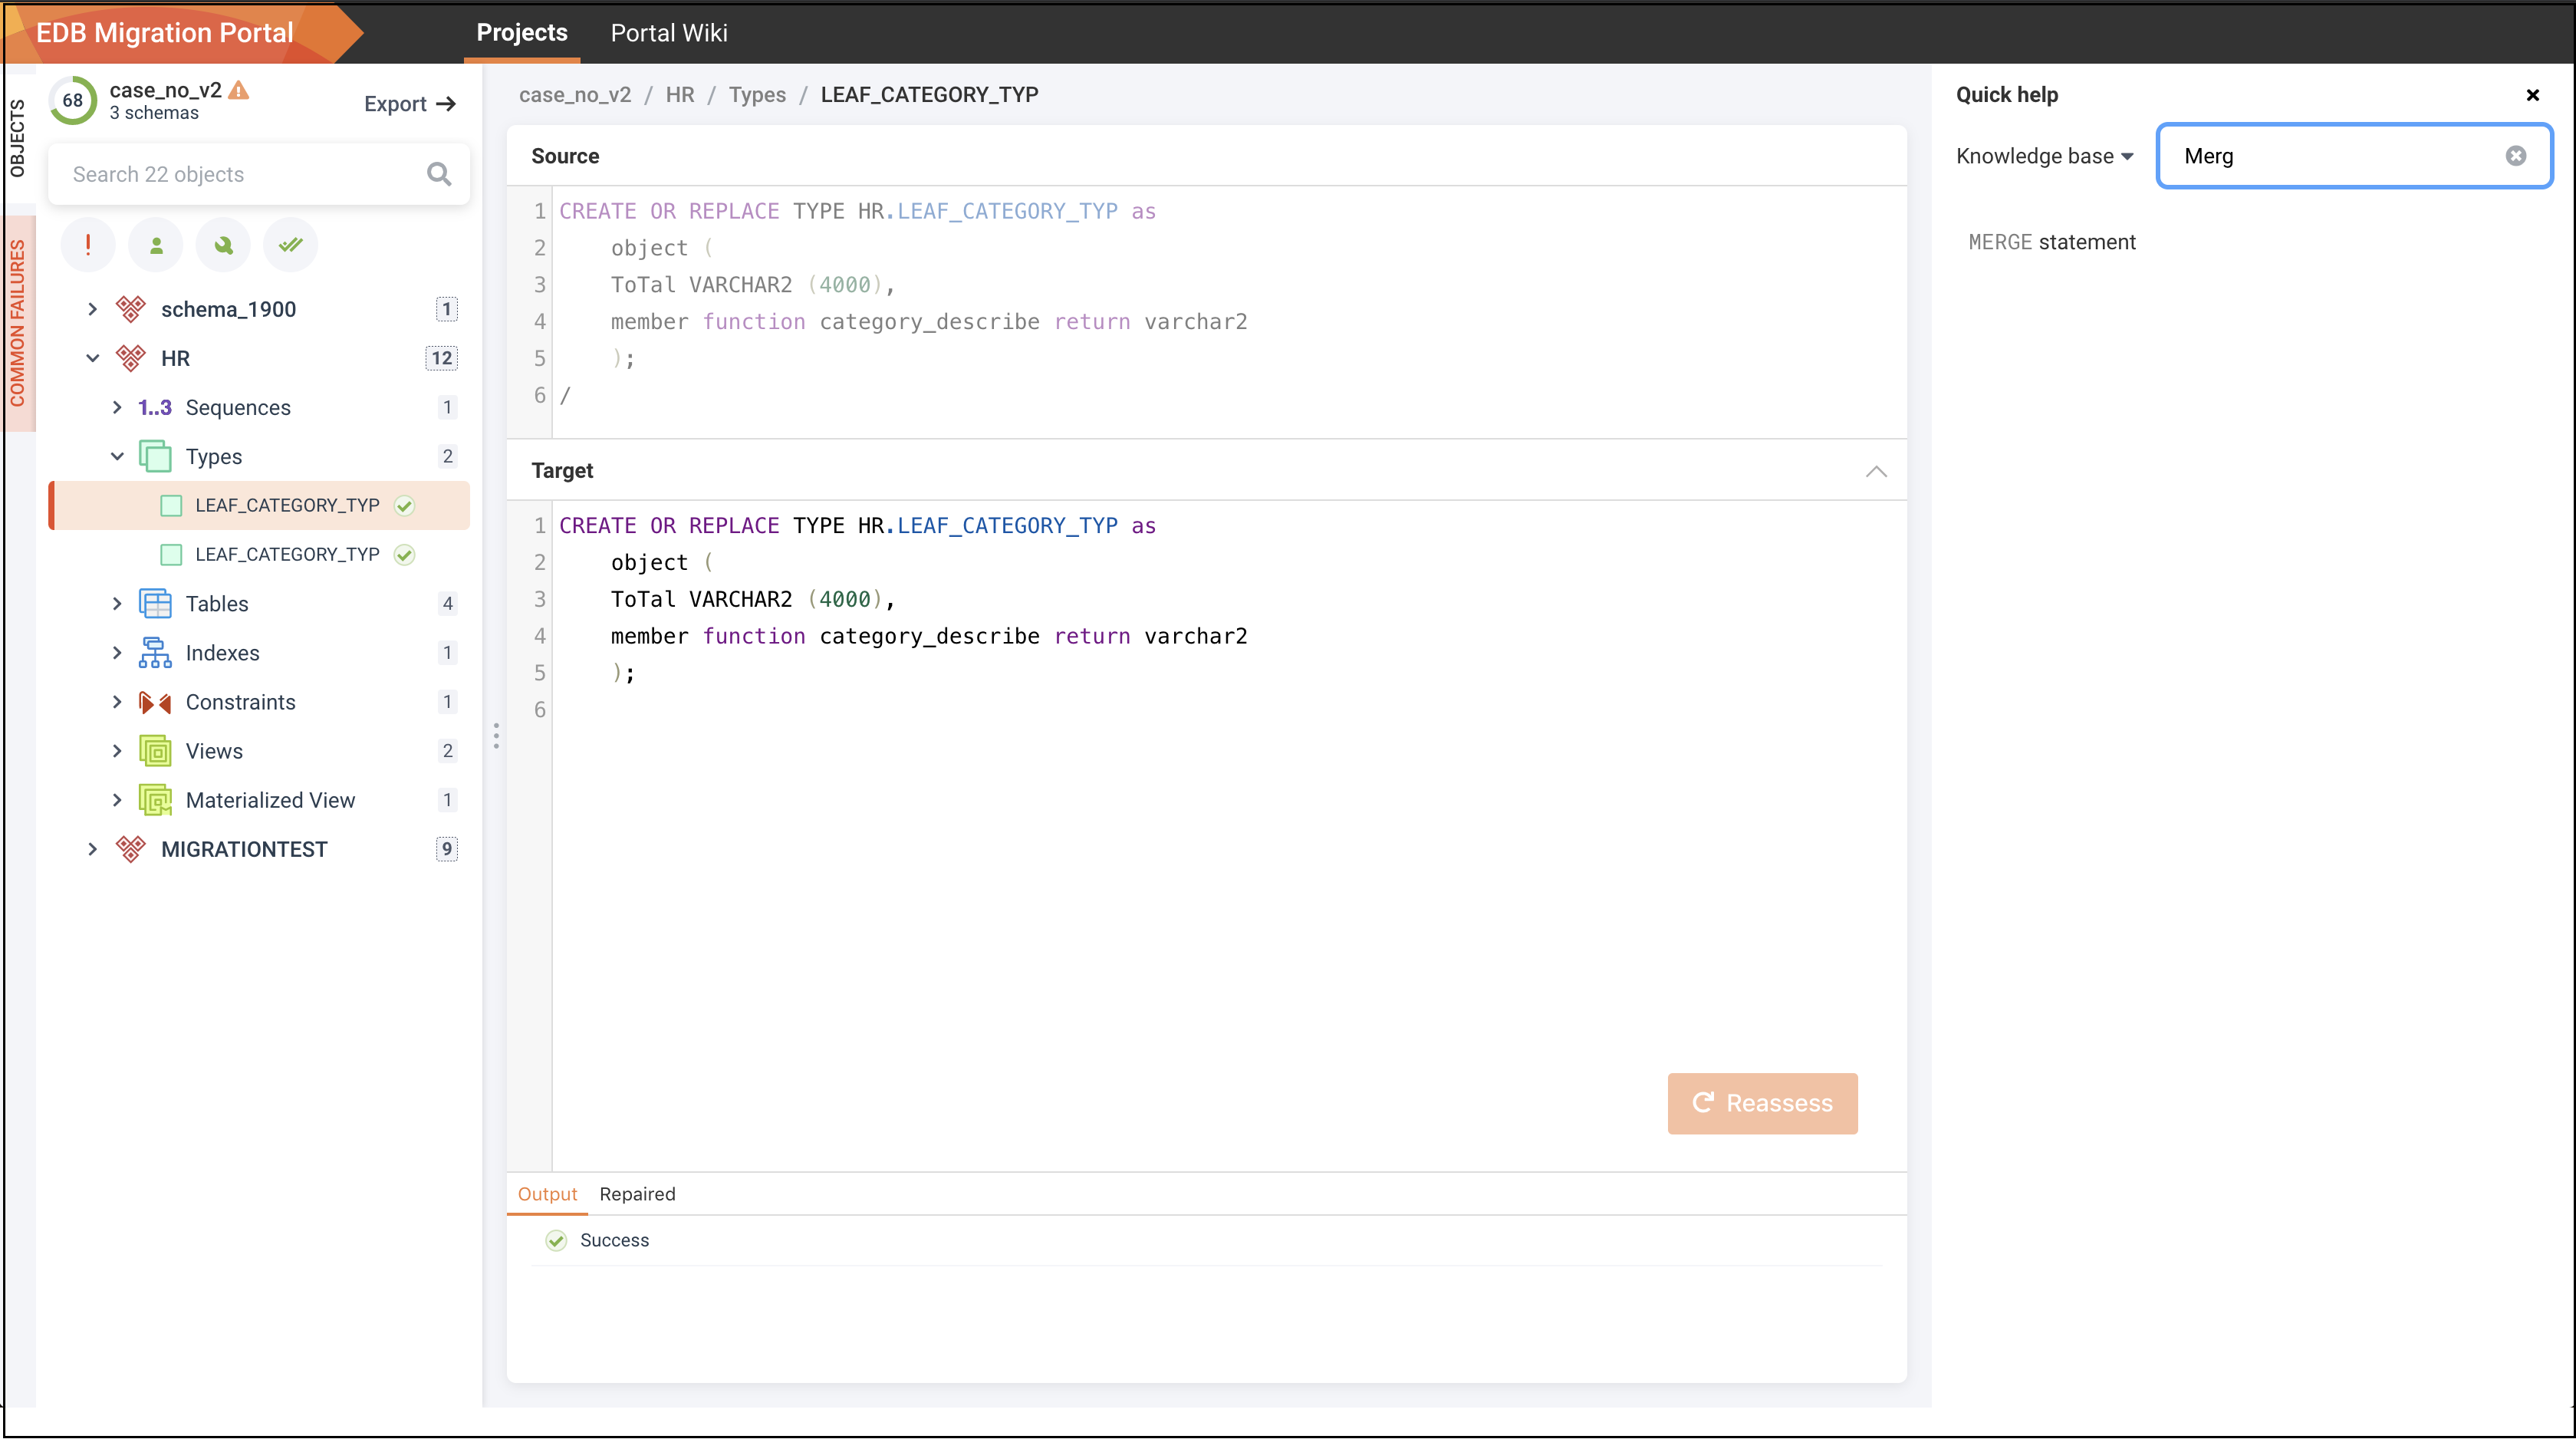Toggle the wrench repaired filter
This screenshot has height=1439, width=2576.
click(x=223, y=244)
